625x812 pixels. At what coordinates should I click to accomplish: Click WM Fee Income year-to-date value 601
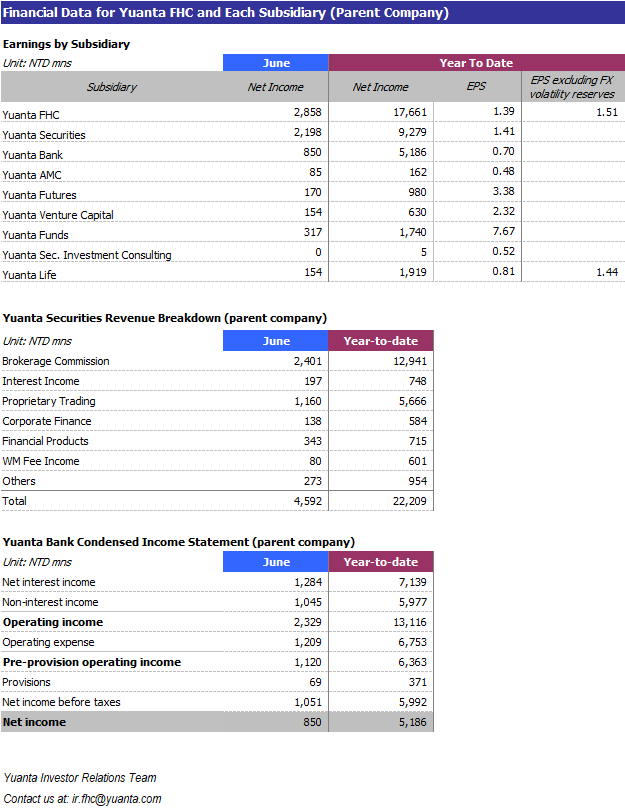click(418, 461)
